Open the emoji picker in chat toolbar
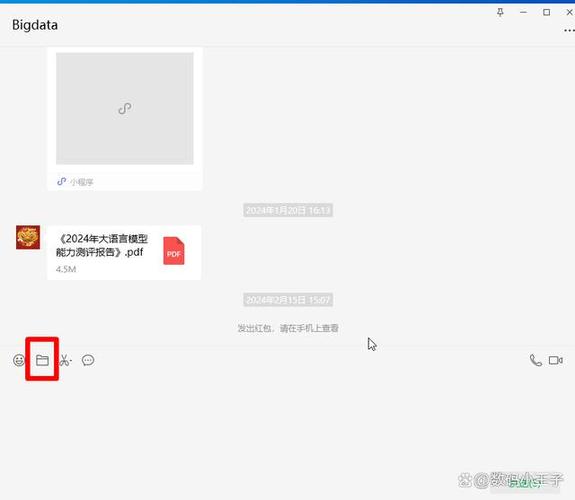575x500 pixels. [19, 360]
